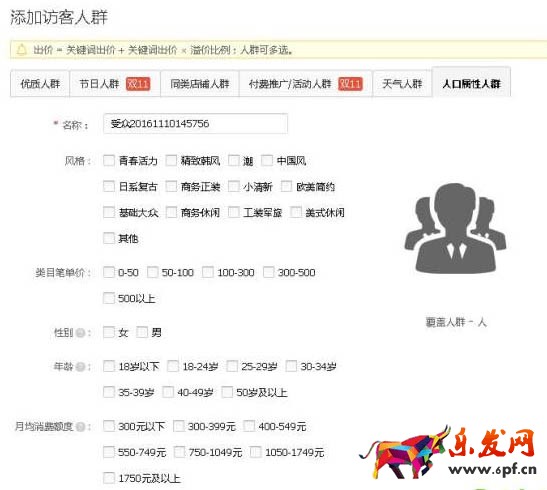Select the 300元以下 spending checkbox
Viewport: 547px width, 490px height.
click(x=109, y=426)
